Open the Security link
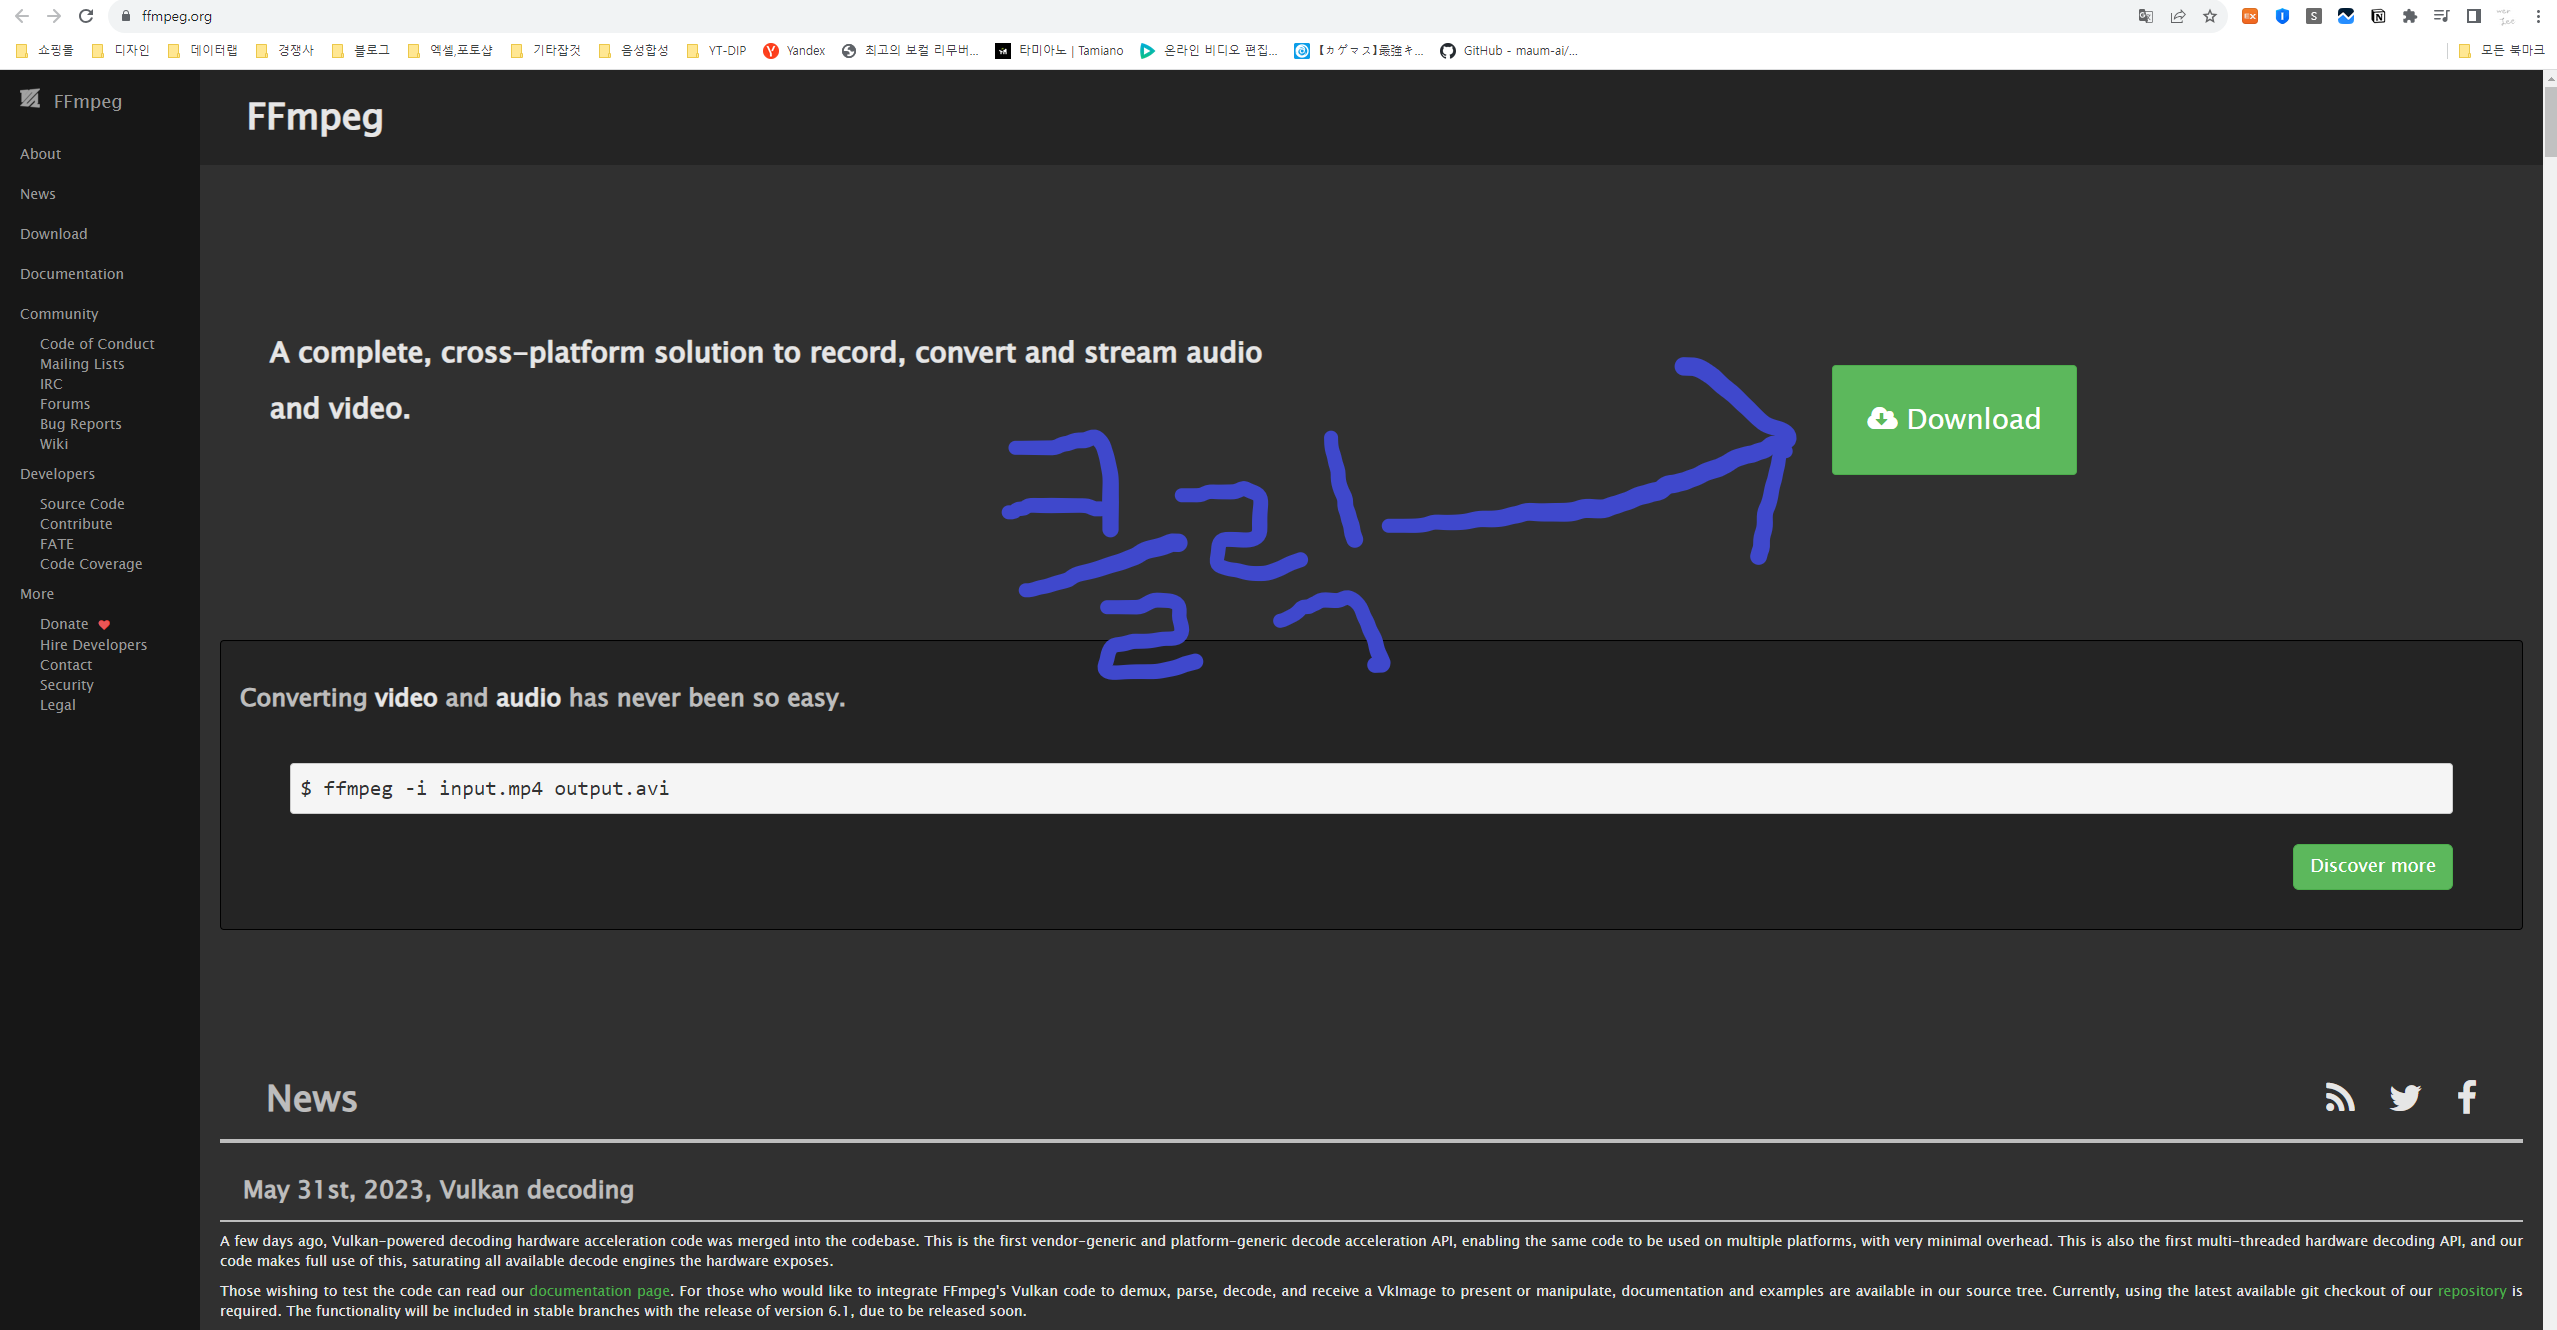Image resolution: width=2557 pixels, height=1330 pixels. [67, 685]
